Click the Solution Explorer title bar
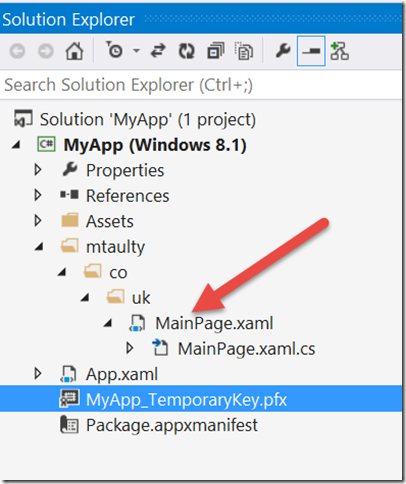Viewport: 406px width, 484px height. point(201,19)
